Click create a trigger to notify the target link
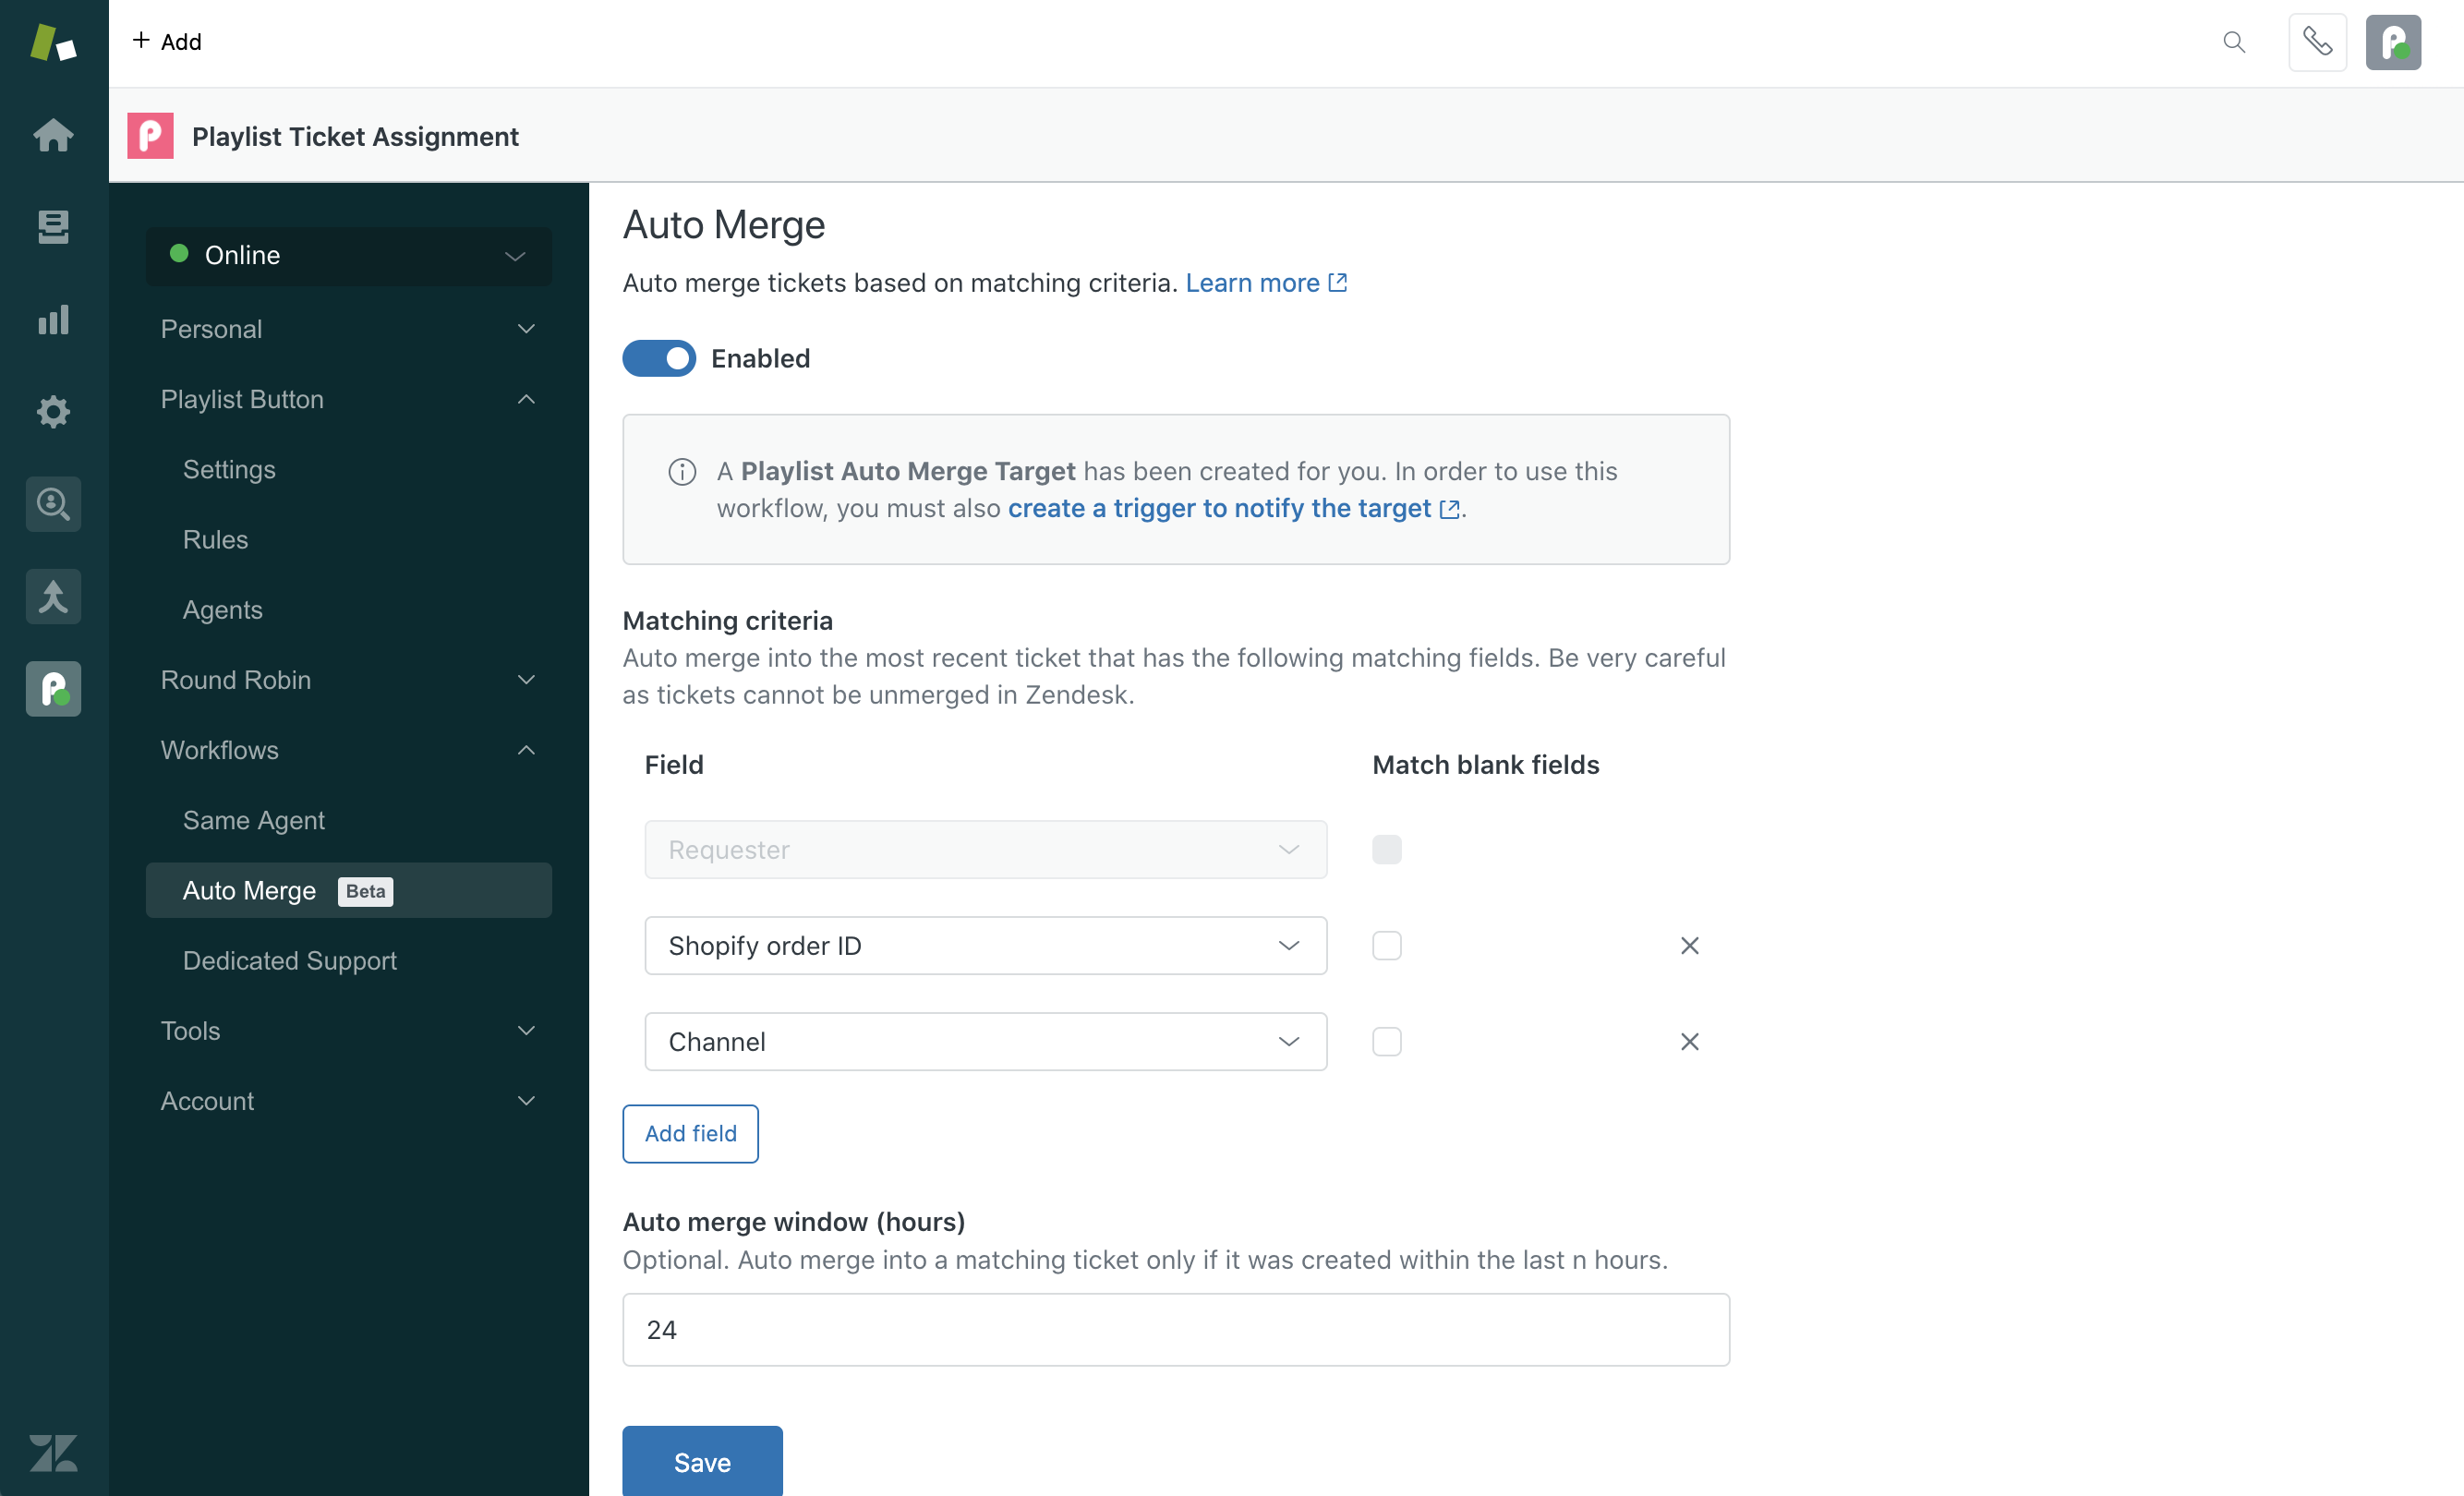Screen dimensions: 2464x1496 (x=1220, y=509)
